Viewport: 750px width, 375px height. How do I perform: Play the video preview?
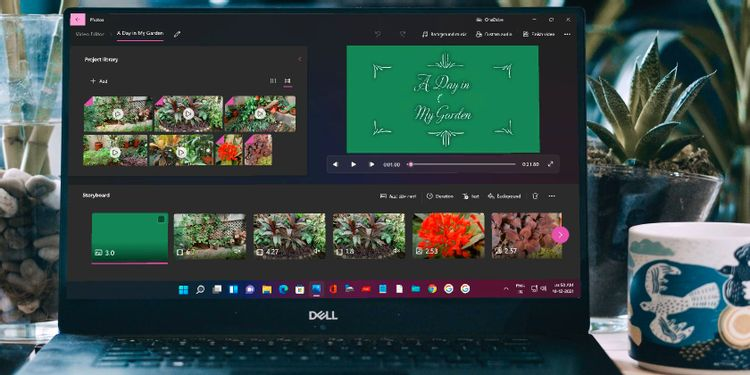pyautogui.click(x=353, y=165)
